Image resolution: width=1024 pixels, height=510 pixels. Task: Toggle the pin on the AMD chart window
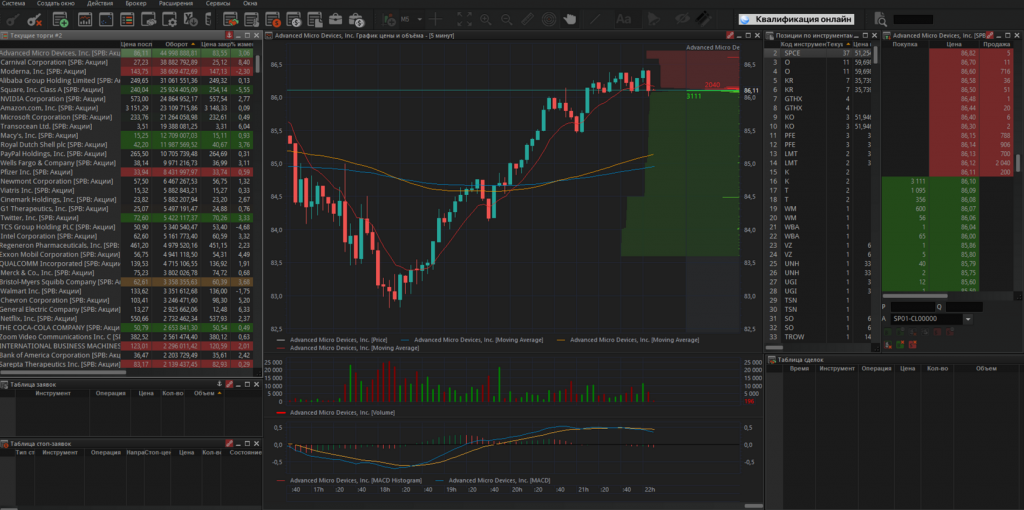pos(730,35)
